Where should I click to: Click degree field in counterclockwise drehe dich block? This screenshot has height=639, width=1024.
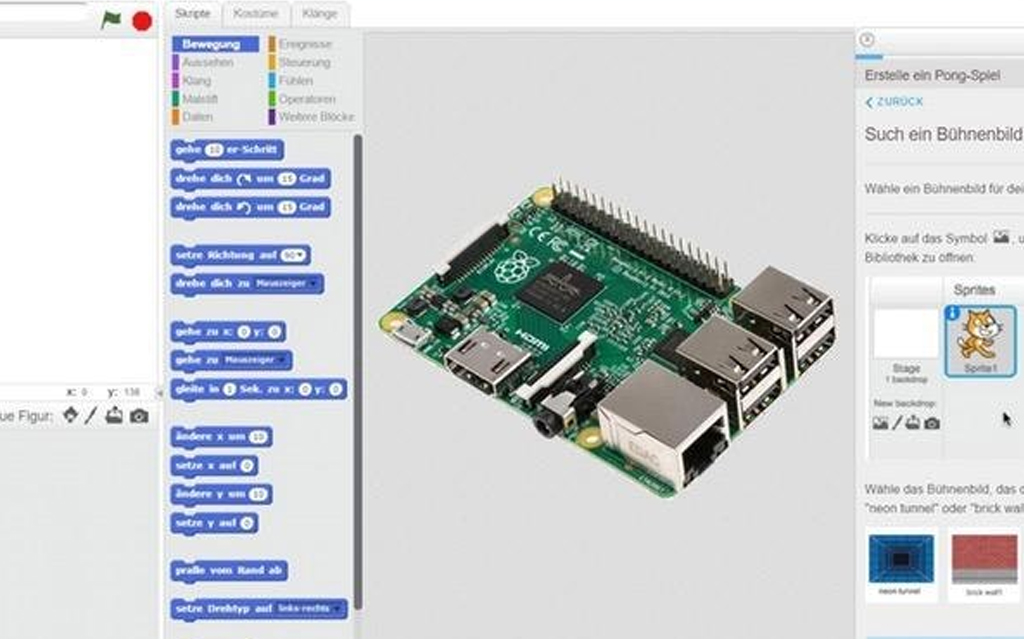point(287,207)
